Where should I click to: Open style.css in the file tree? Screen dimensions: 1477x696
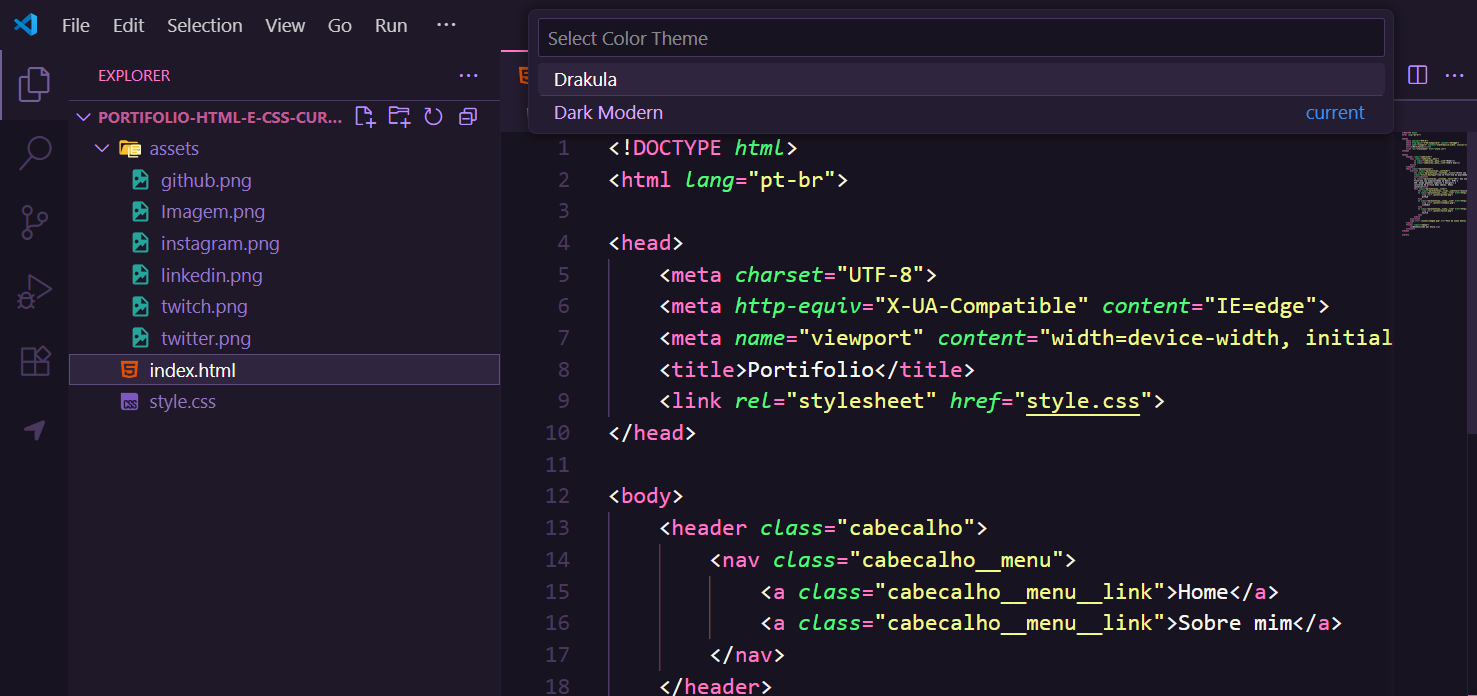click(x=182, y=402)
